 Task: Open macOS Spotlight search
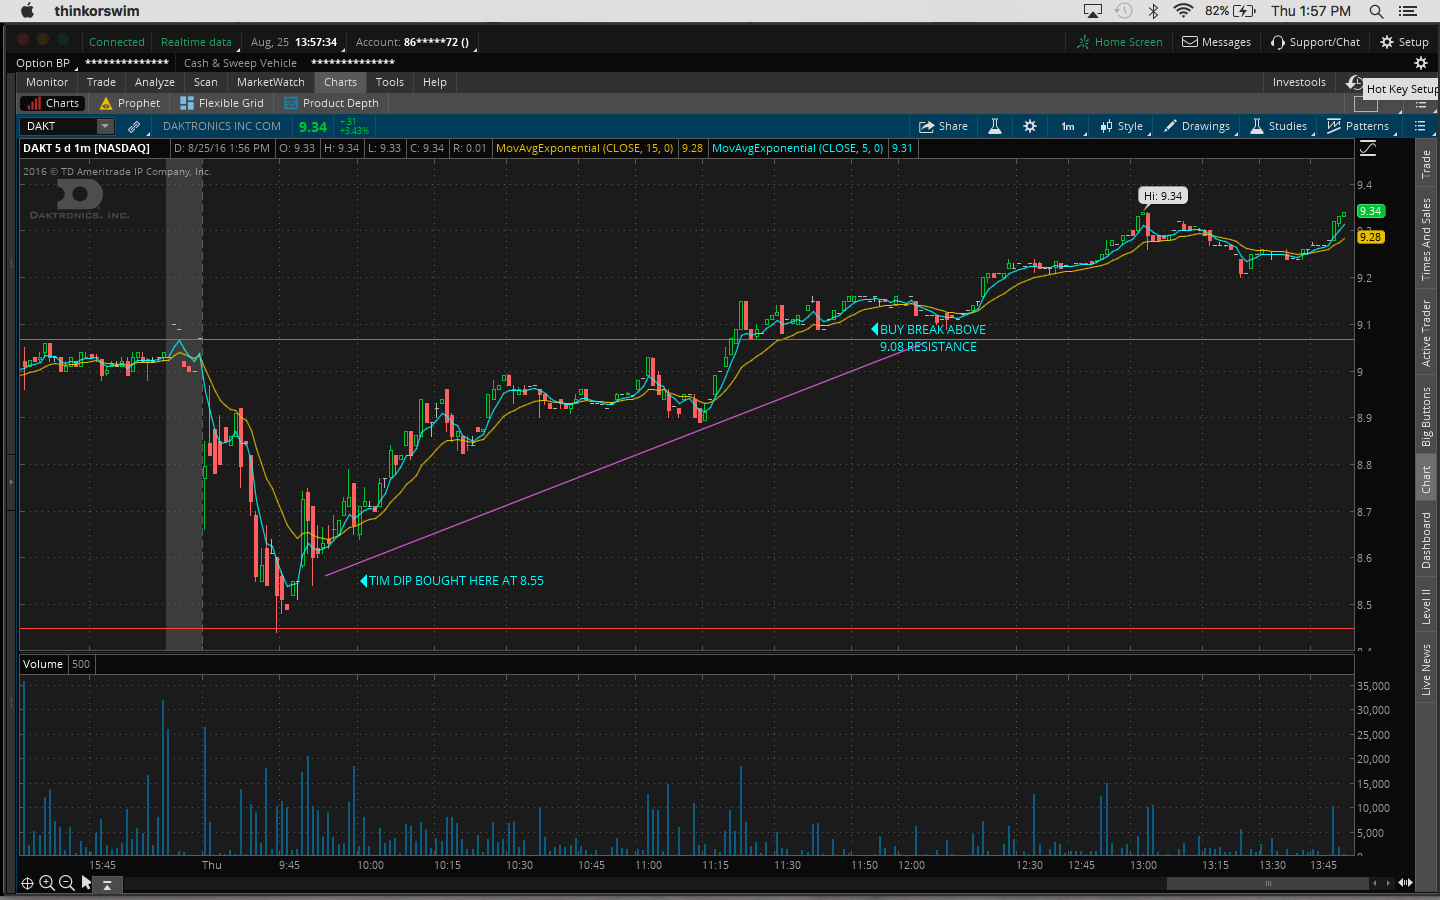tap(1376, 11)
